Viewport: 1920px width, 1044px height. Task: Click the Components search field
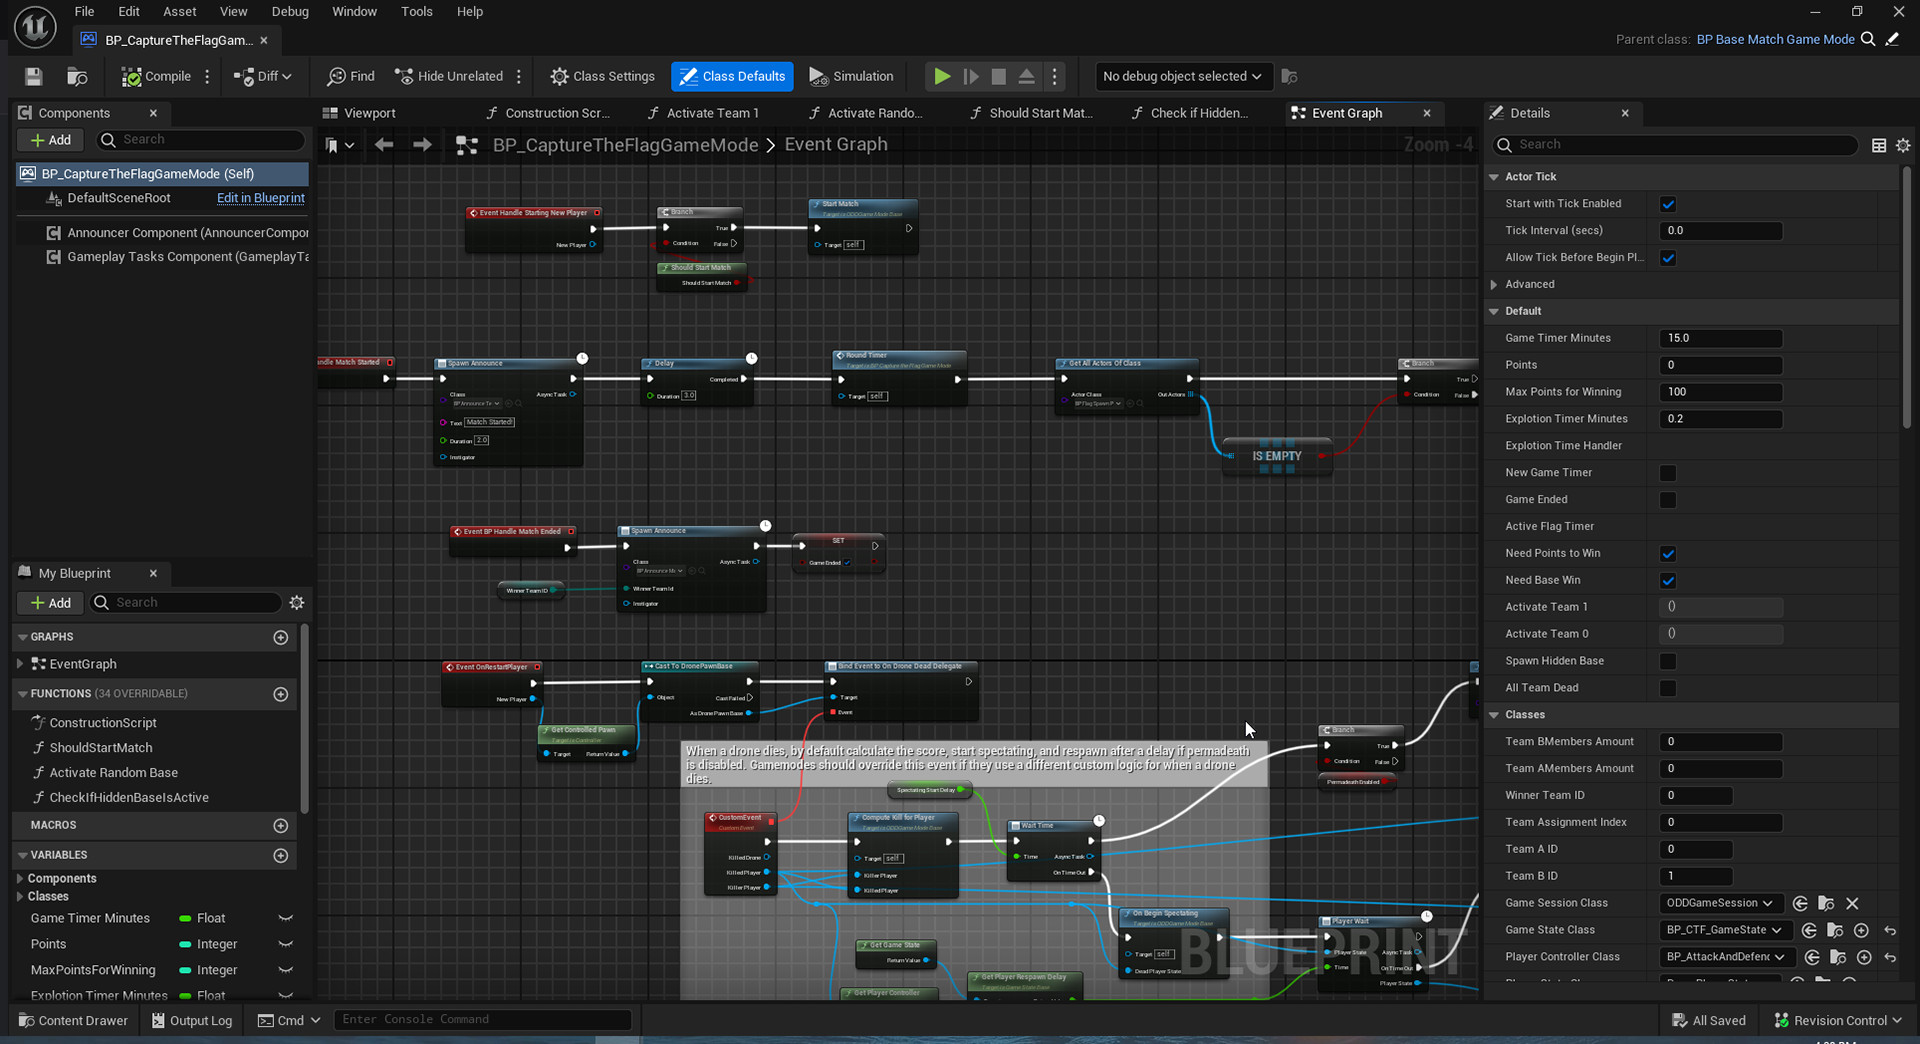pos(200,140)
